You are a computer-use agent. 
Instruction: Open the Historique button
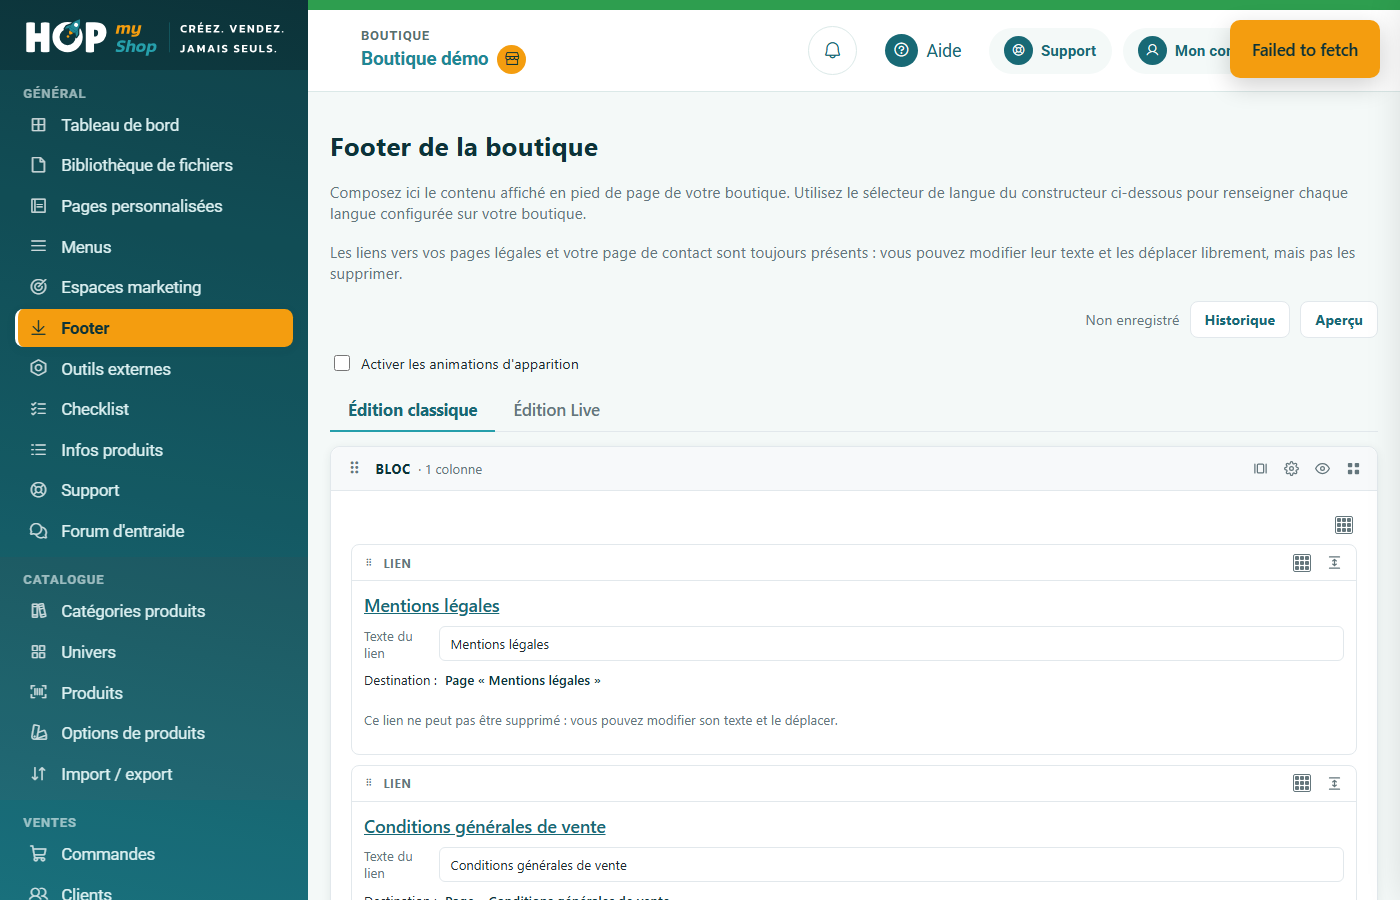(x=1240, y=320)
